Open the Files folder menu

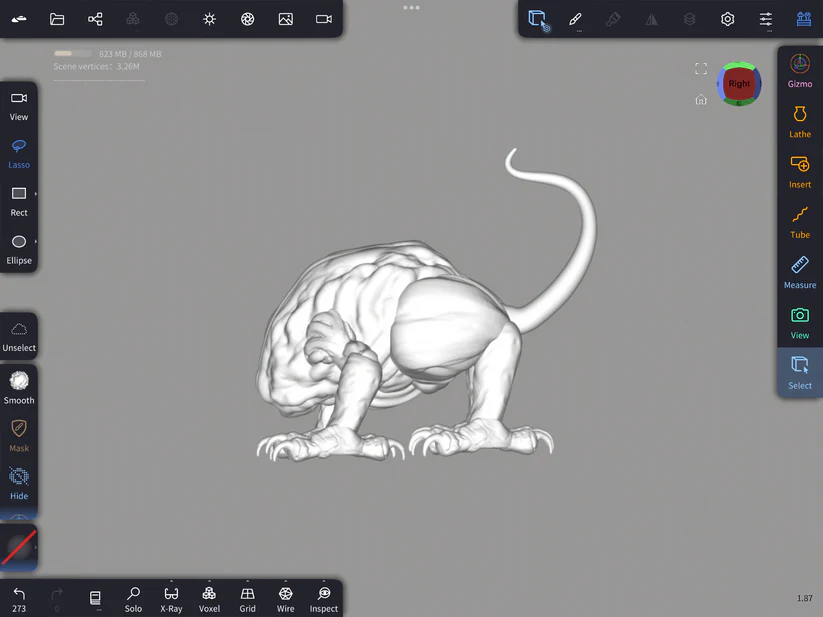(57, 19)
